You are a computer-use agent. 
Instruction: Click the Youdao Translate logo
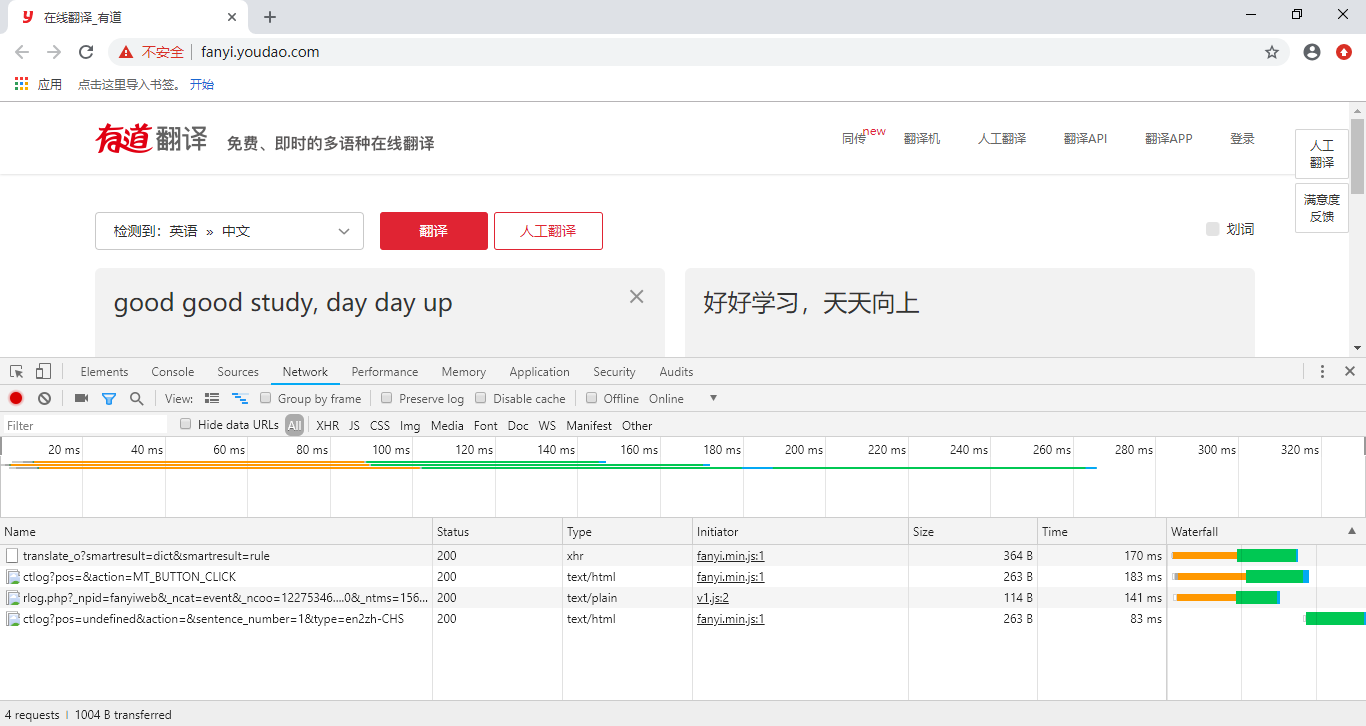(x=152, y=138)
